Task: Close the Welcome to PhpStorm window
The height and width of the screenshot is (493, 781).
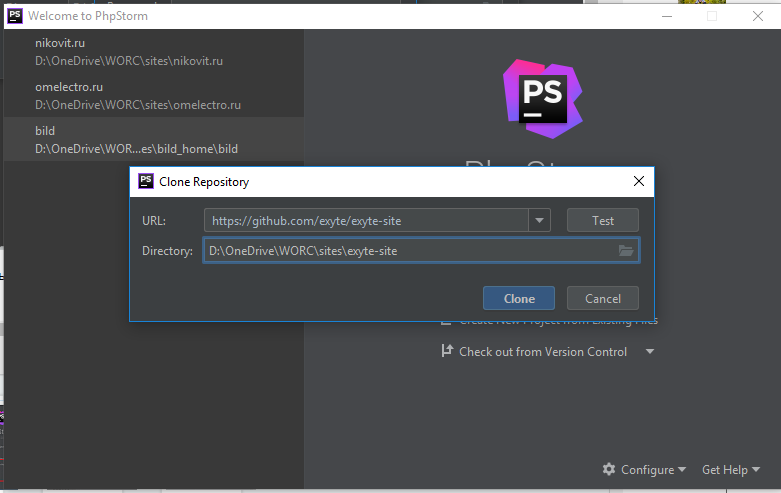Action: pos(758,16)
